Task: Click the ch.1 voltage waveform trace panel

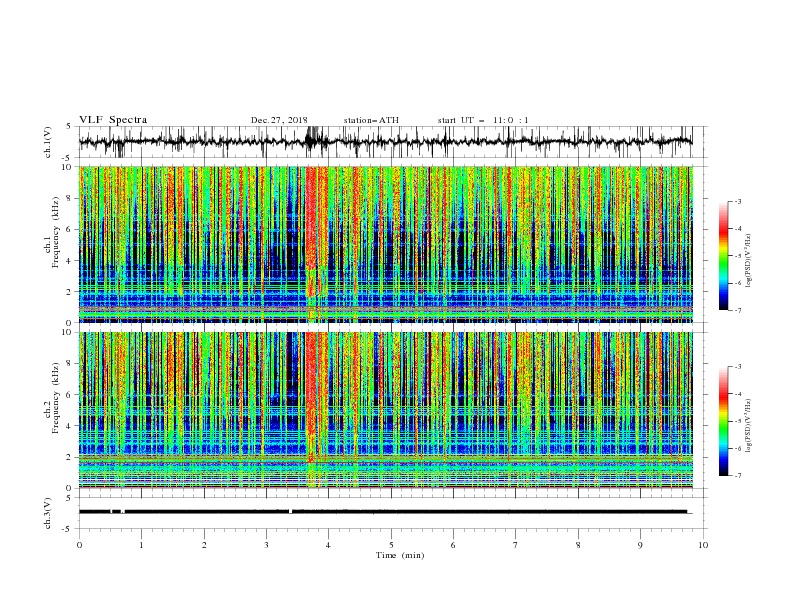Action: point(391,142)
